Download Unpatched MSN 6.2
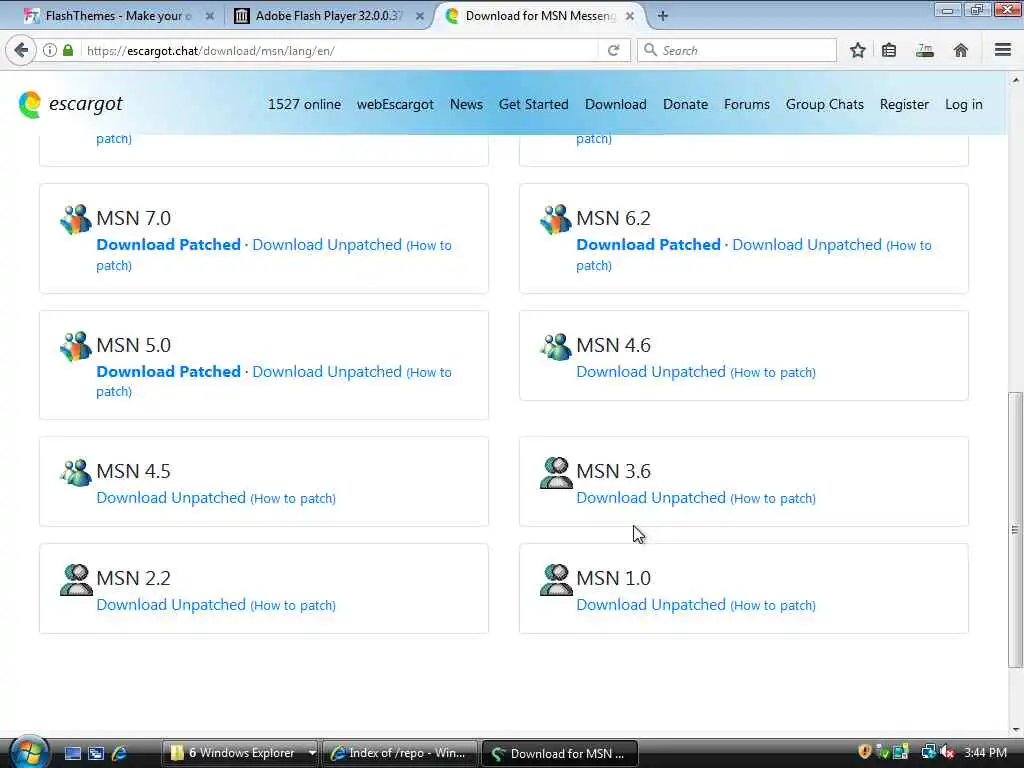This screenshot has width=1024, height=768. (x=807, y=244)
